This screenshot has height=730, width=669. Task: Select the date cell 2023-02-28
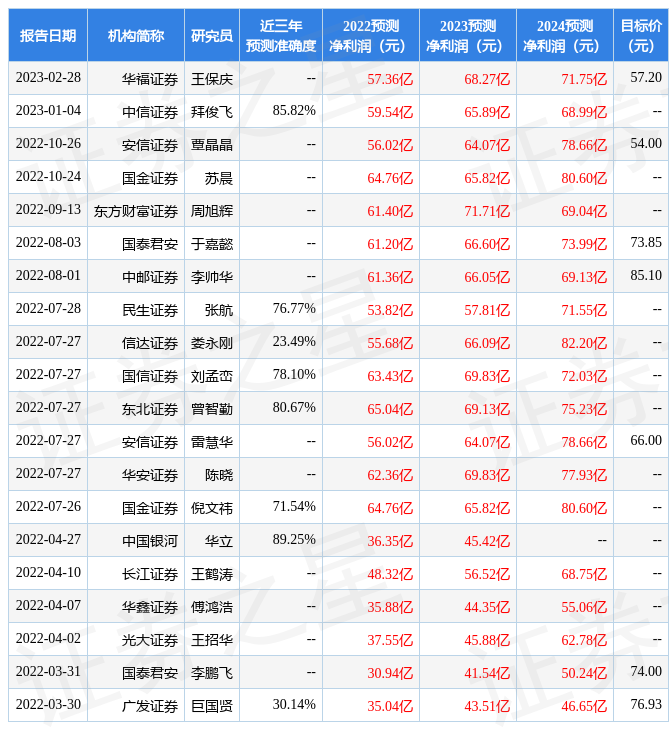coord(48,78)
